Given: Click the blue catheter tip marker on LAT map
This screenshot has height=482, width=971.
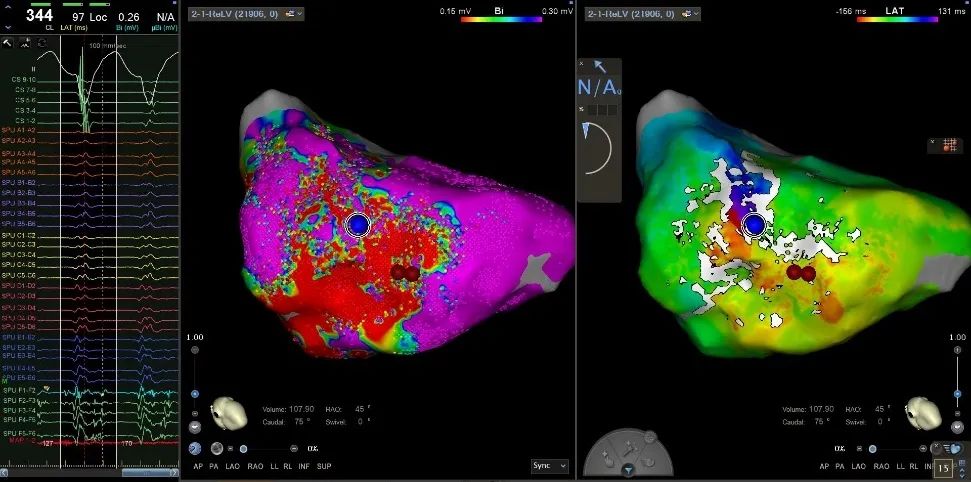Looking at the screenshot, I should (x=755, y=225).
